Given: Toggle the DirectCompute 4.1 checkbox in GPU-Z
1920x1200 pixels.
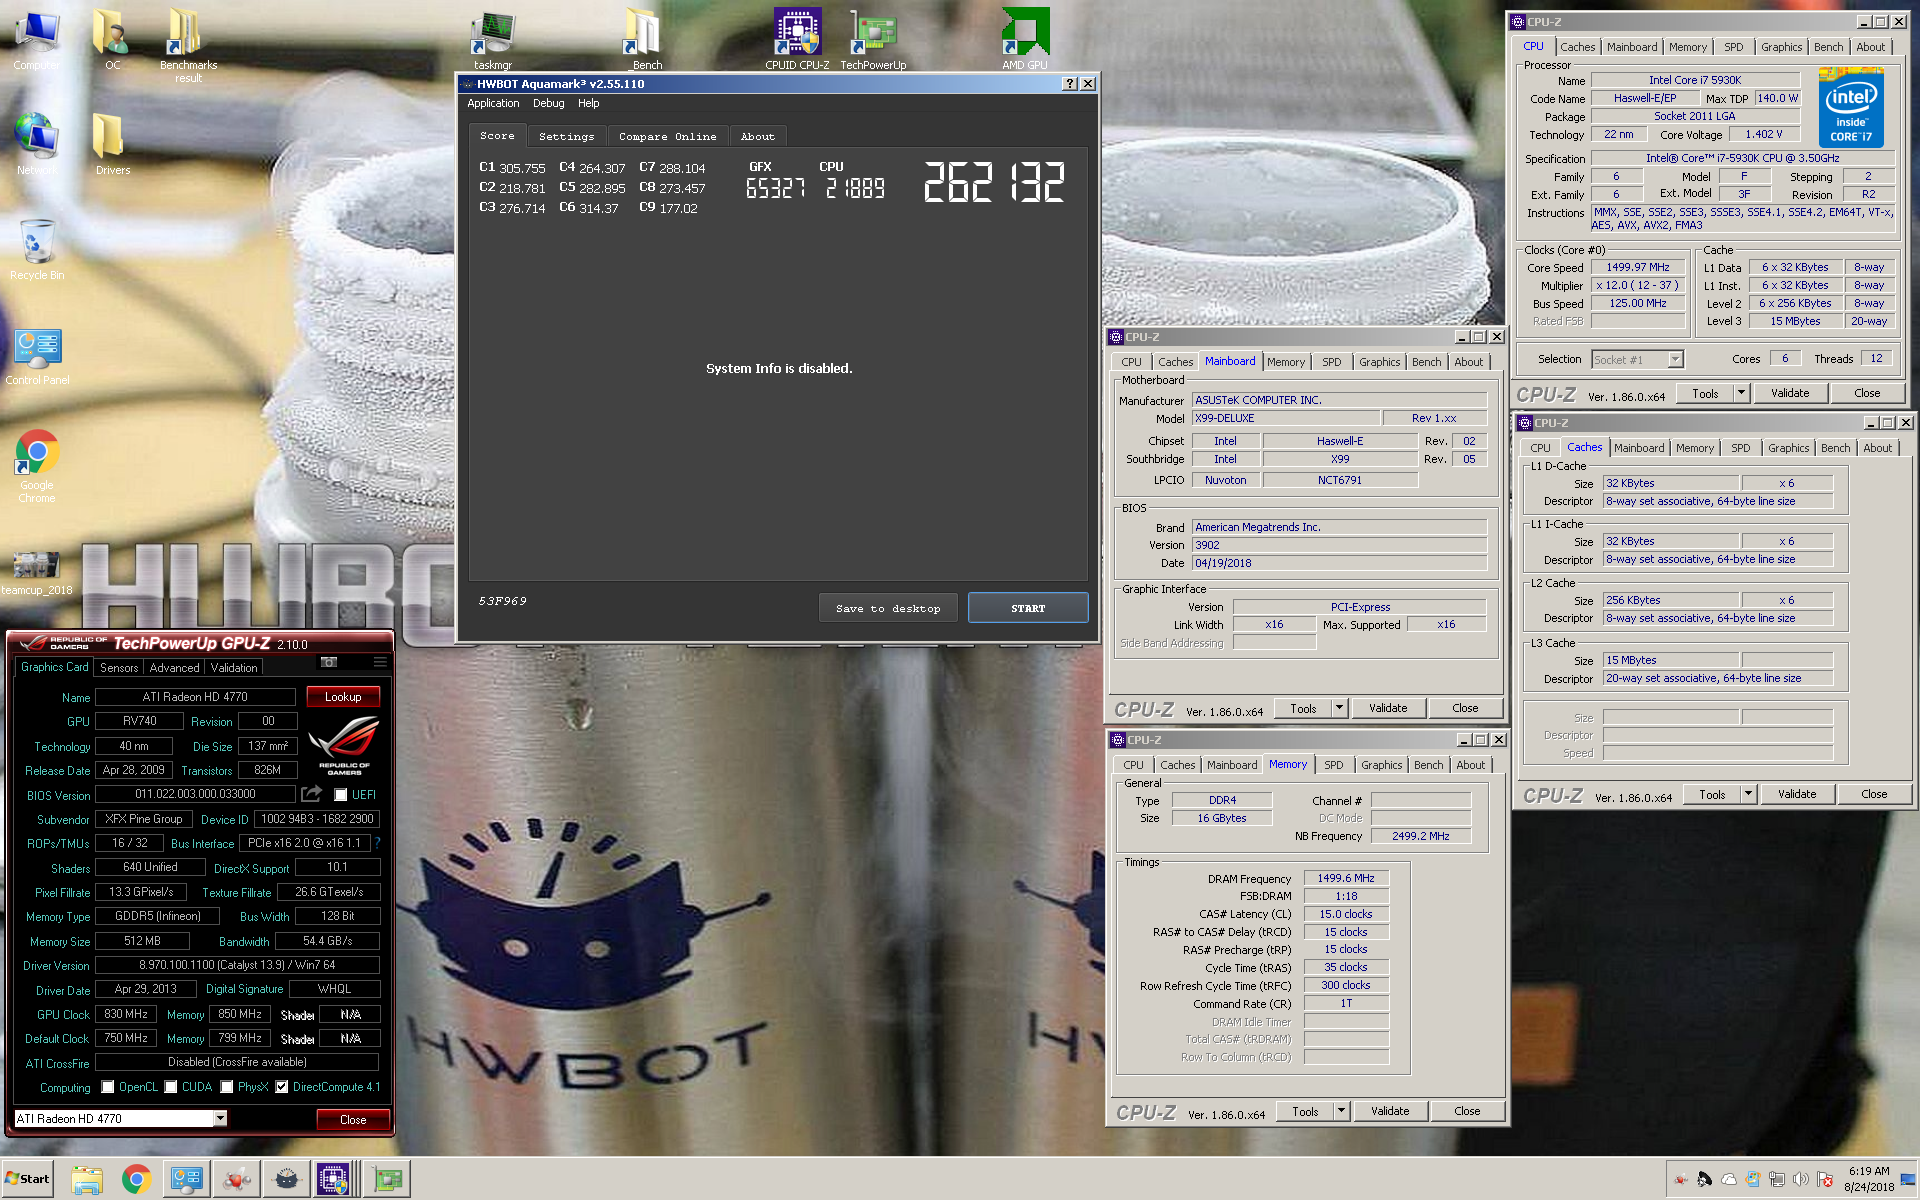Looking at the screenshot, I should coord(282,1087).
